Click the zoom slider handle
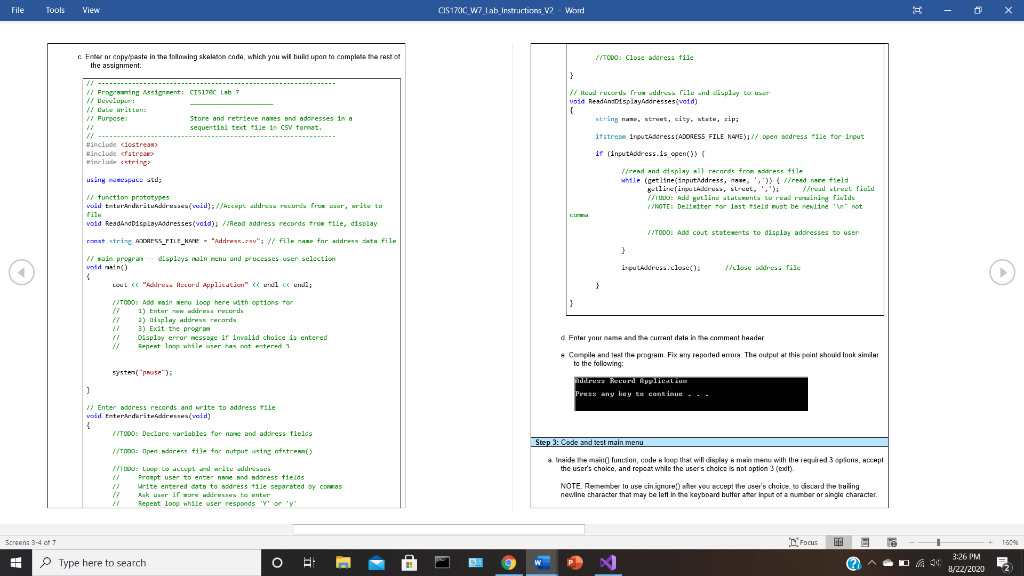The height and width of the screenshot is (576, 1024). pyautogui.click(x=938, y=542)
